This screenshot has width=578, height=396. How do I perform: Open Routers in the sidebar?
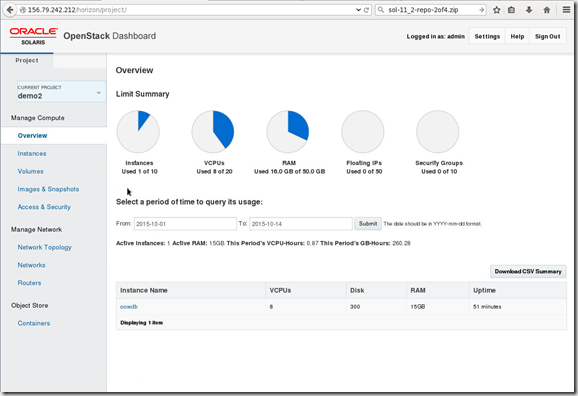coord(29,283)
